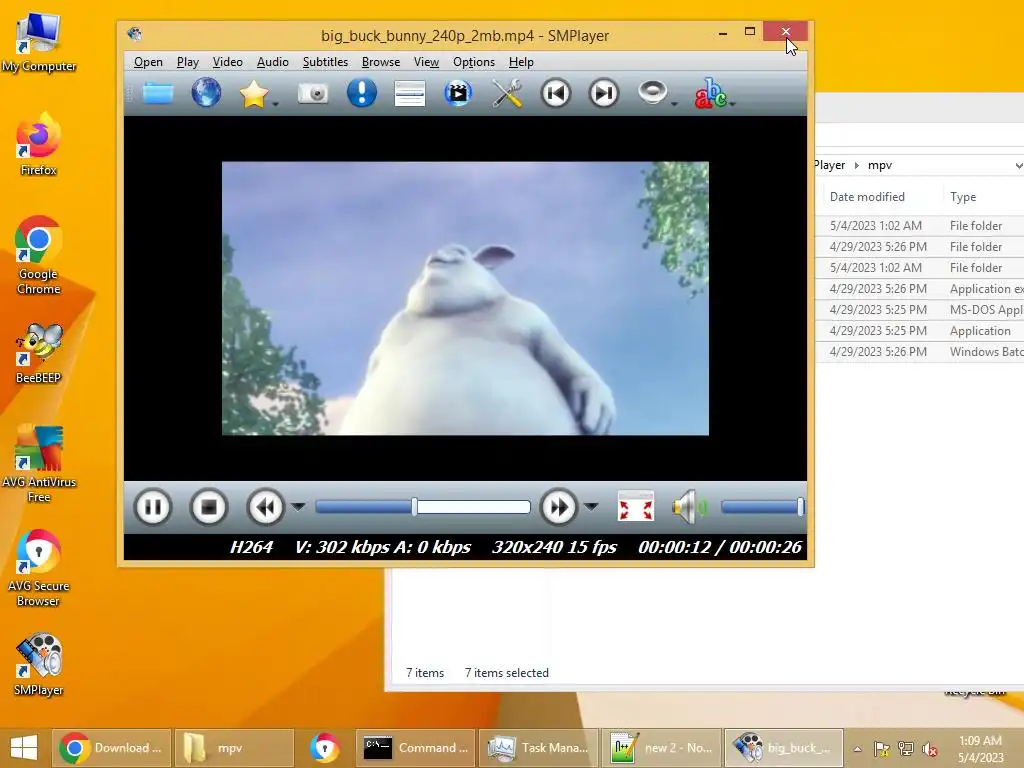The image size is (1024, 768).
Task: Click the Windows Start button
Action: 24,748
